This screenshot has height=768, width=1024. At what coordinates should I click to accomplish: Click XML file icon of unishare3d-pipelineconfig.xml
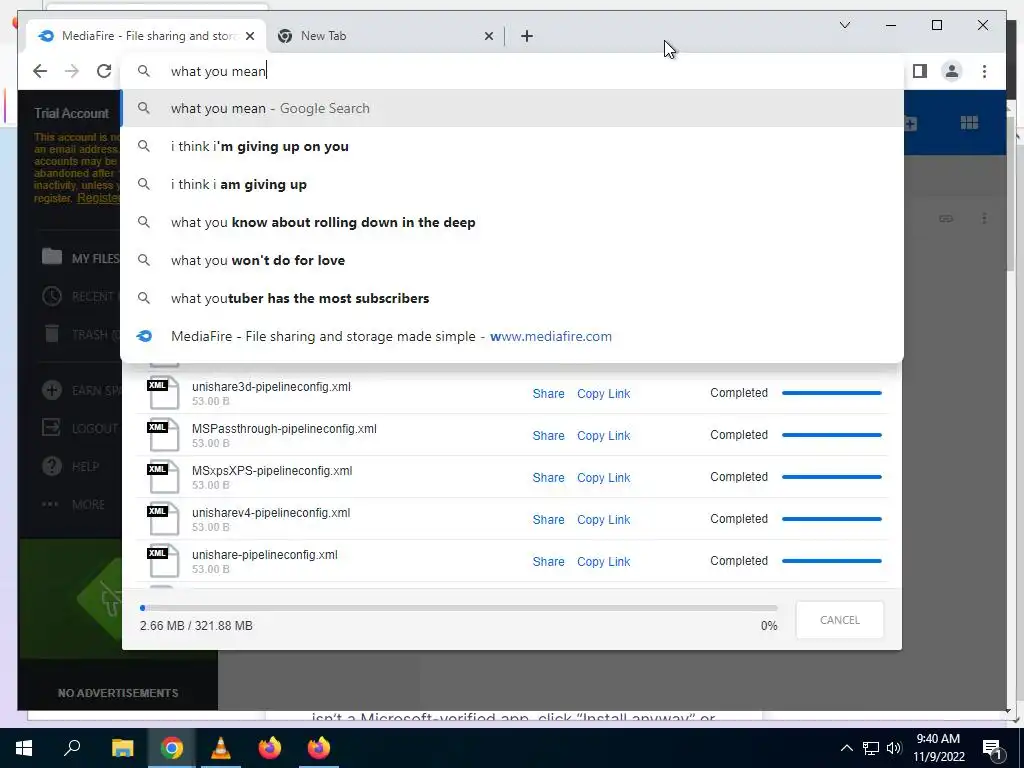(163, 393)
